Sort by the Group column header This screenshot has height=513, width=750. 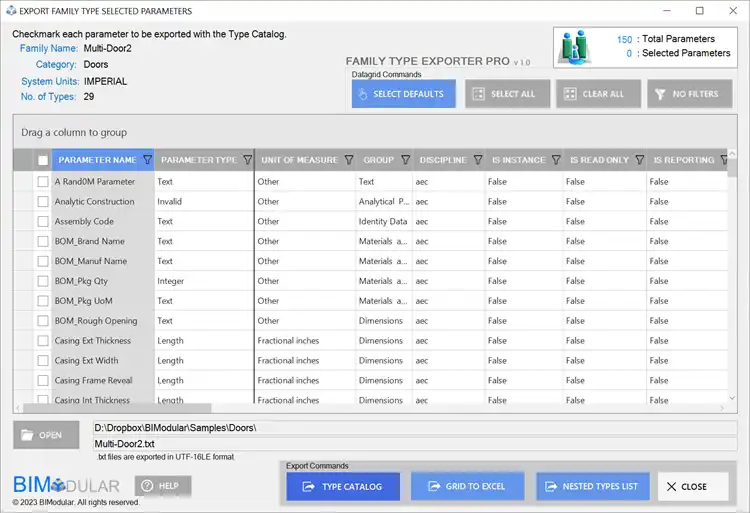pos(378,160)
